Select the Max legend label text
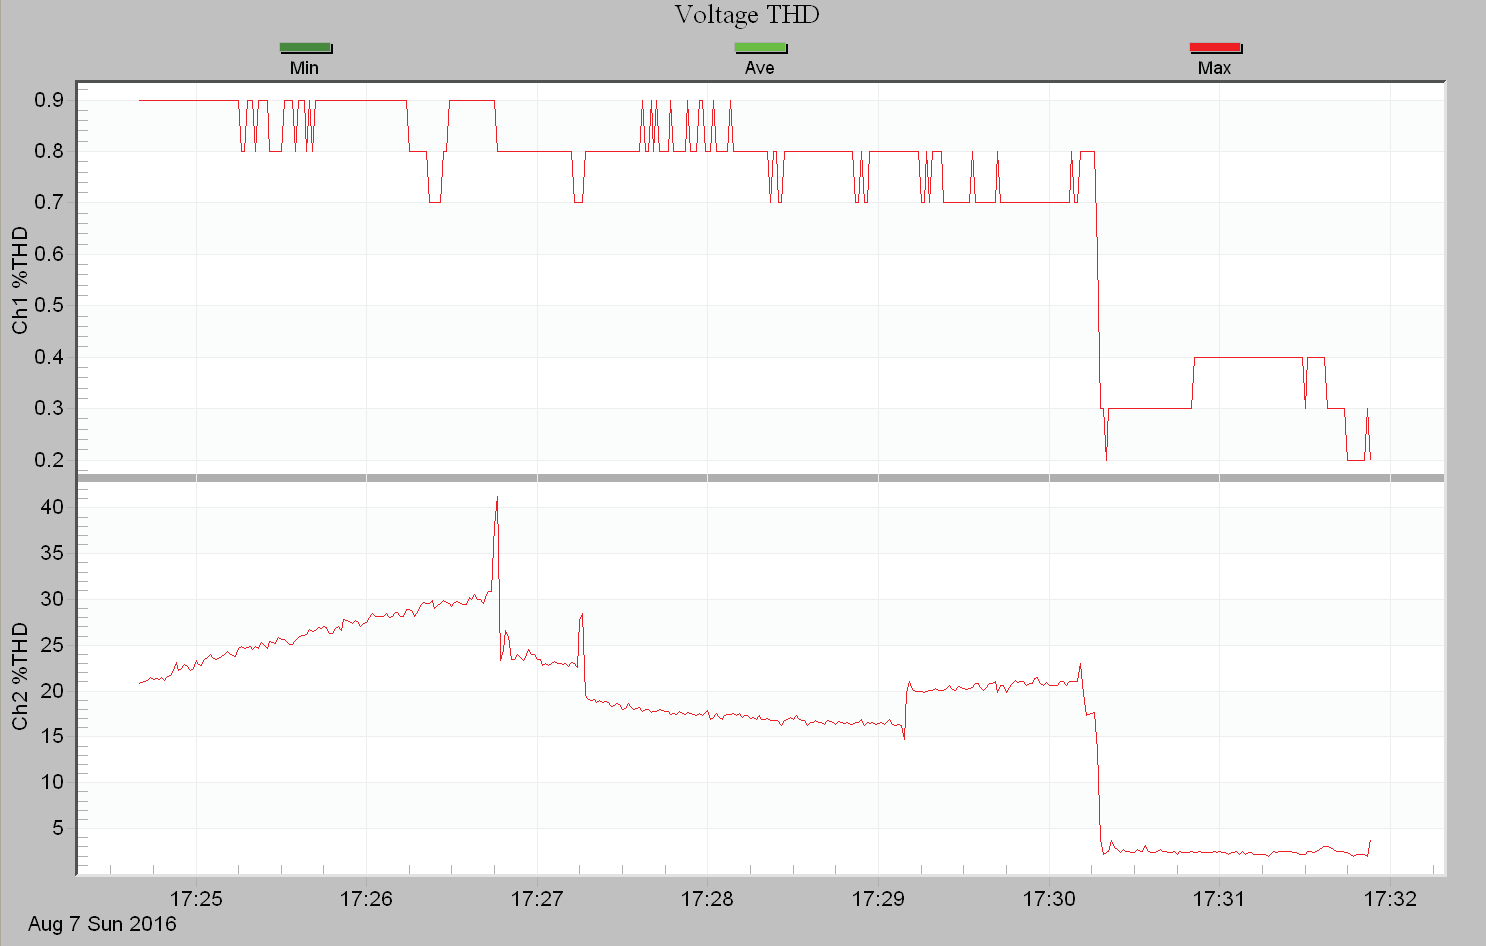 1214,68
